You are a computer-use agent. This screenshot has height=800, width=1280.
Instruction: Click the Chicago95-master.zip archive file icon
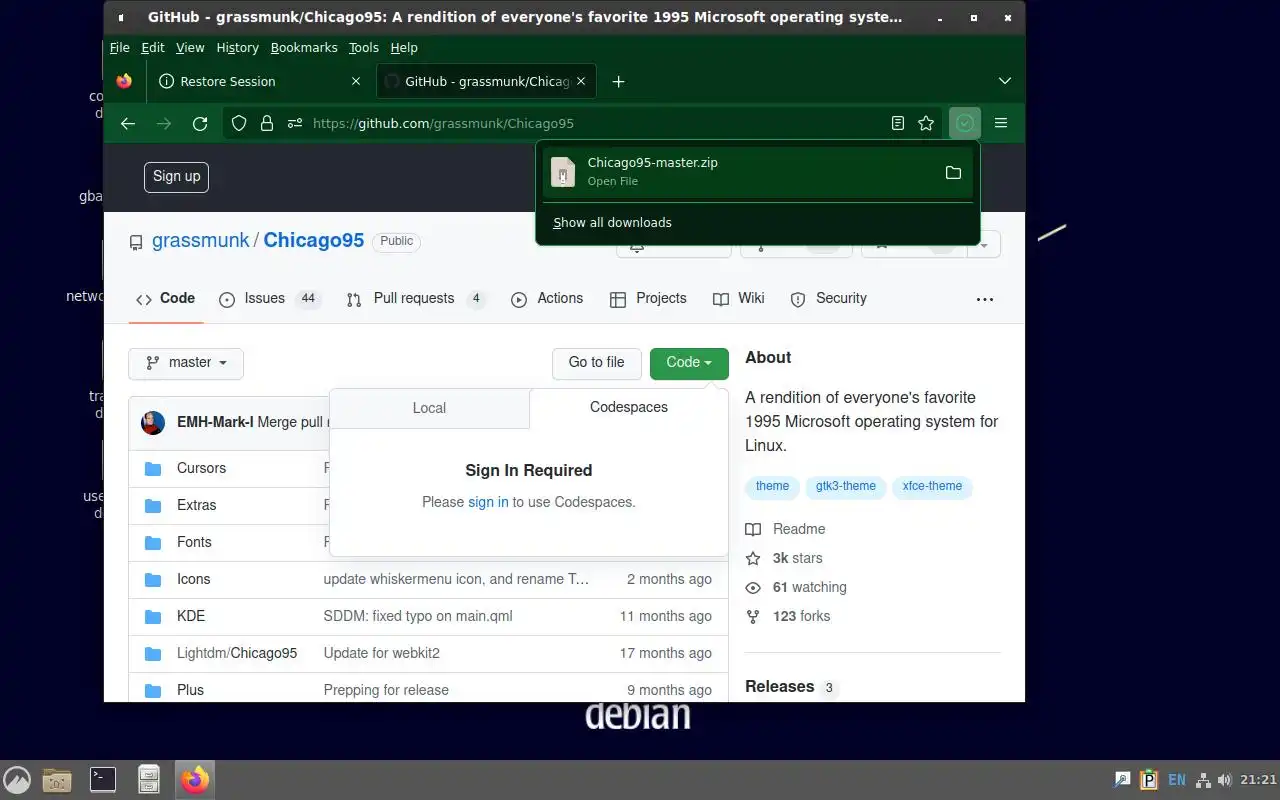(x=563, y=172)
